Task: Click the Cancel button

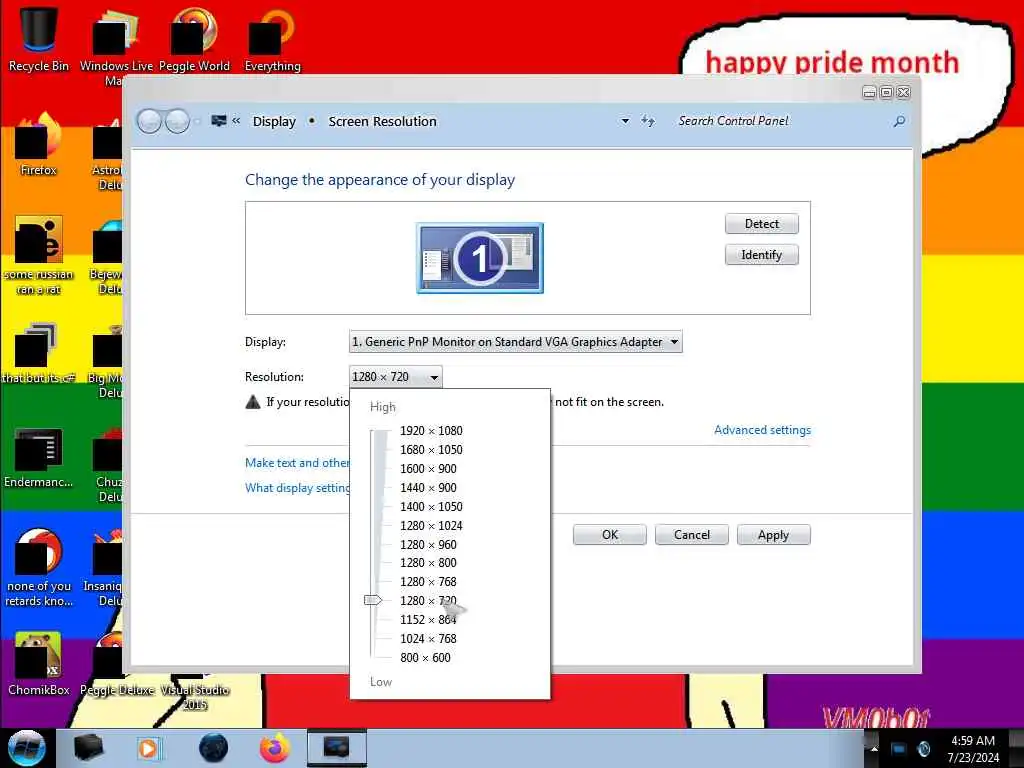Action: click(x=692, y=535)
